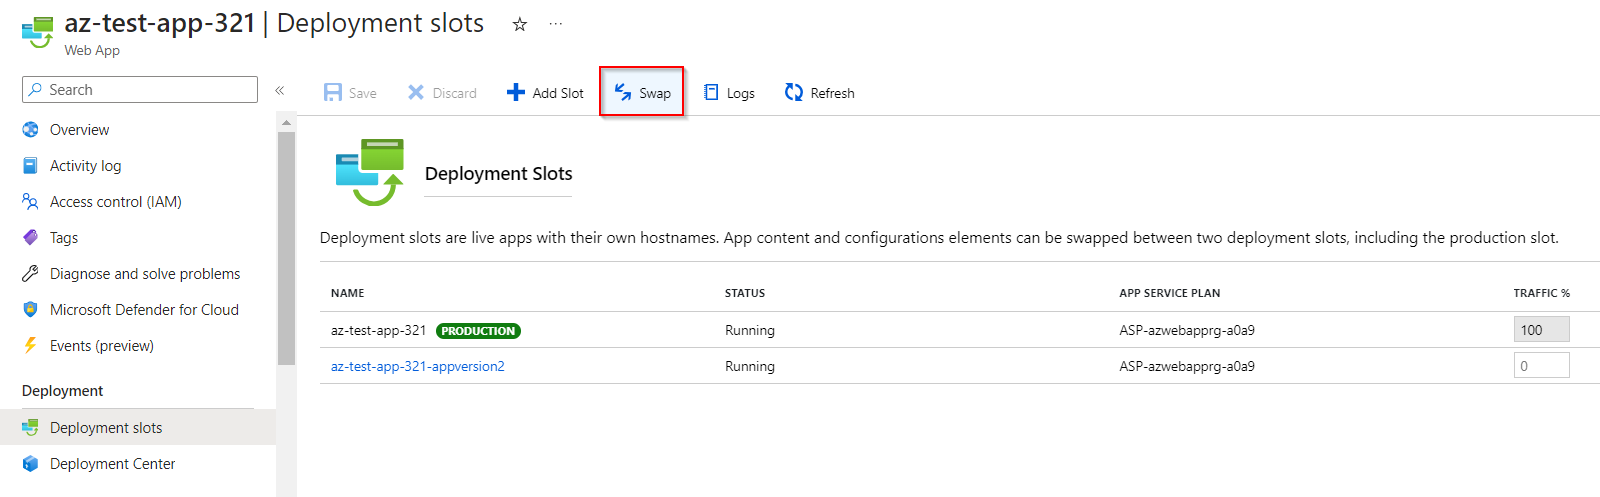Screen dimensions: 1600x497
Task: Click the PRODUCTION badge
Action: [x=478, y=331]
